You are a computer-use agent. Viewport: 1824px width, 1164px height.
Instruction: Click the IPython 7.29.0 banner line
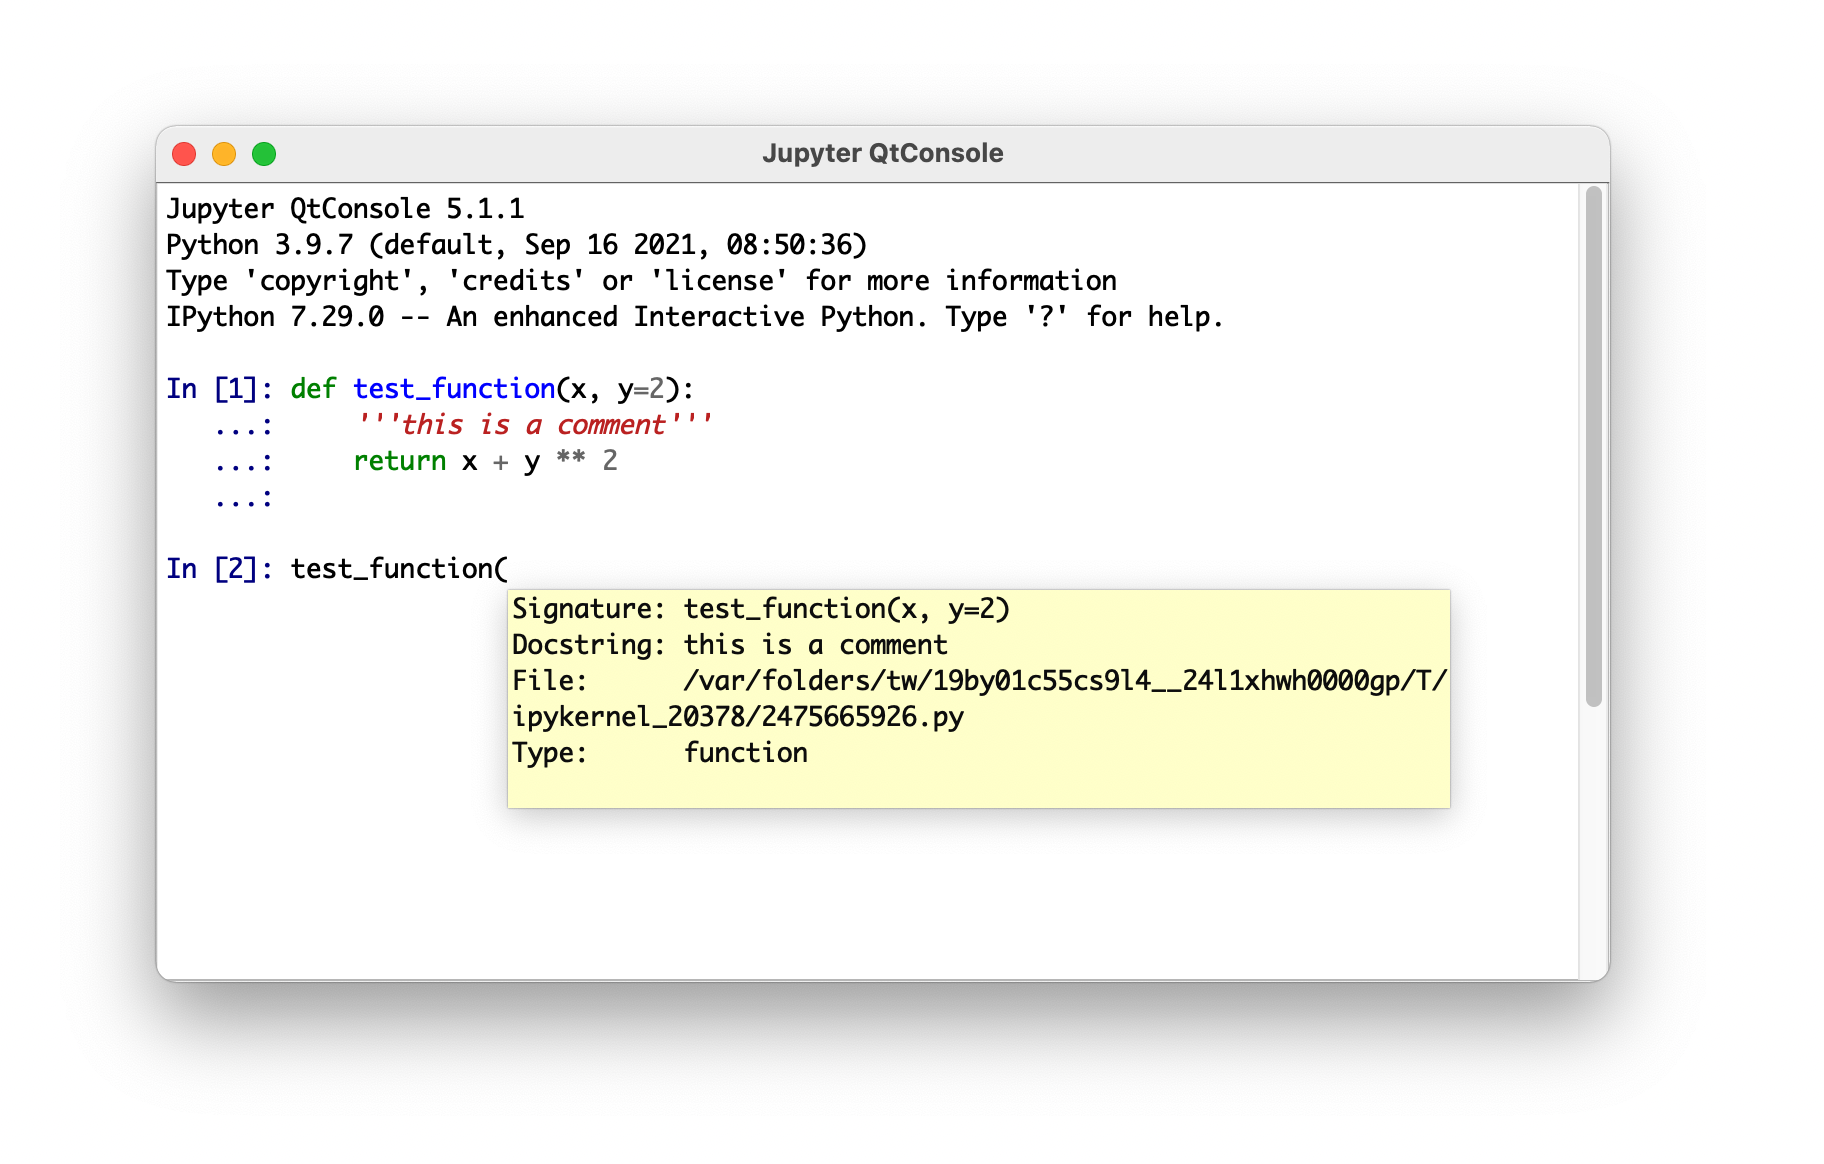(694, 317)
